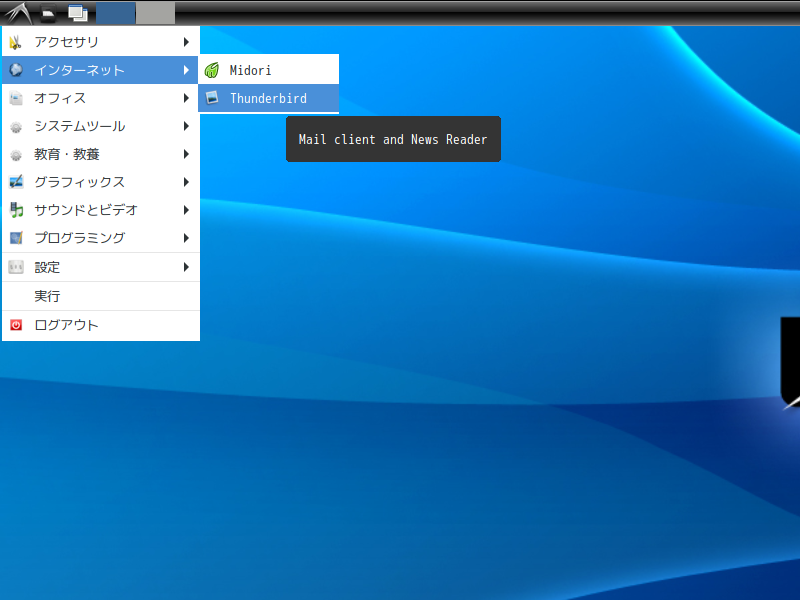
Task: Launch file manager from the panel
Action: pos(48,13)
